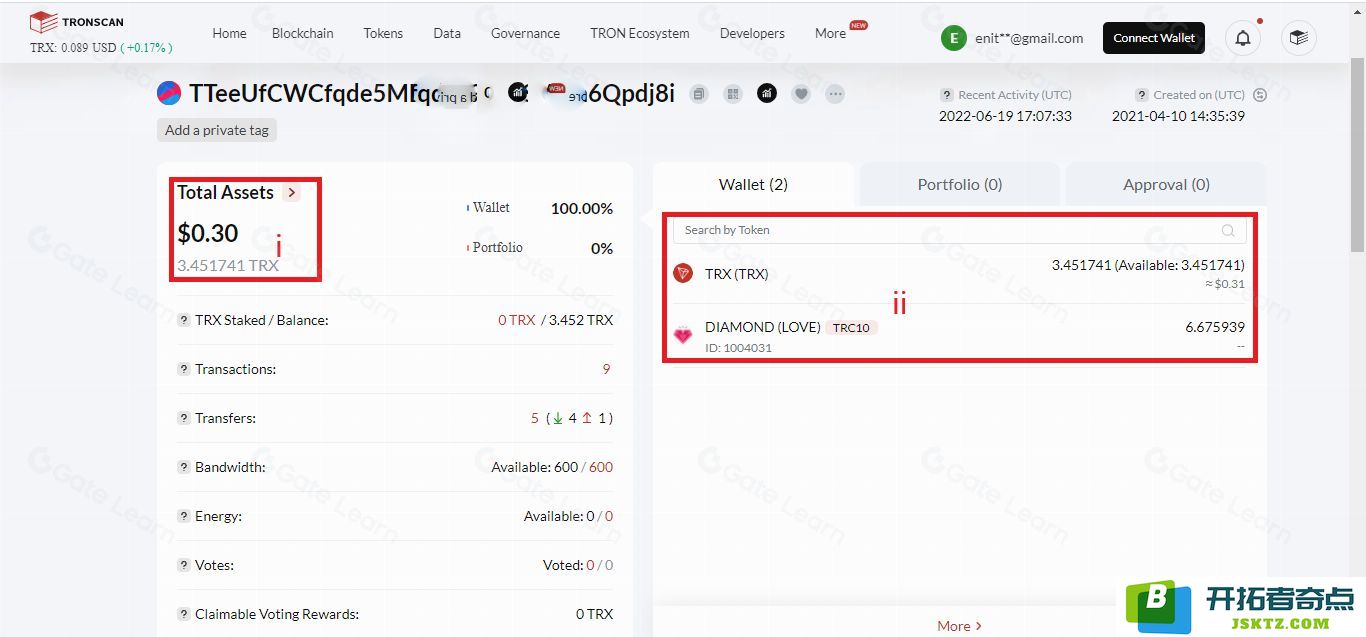Expand the More link under wallet tokens
The image size is (1366, 637).
[959, 626]
